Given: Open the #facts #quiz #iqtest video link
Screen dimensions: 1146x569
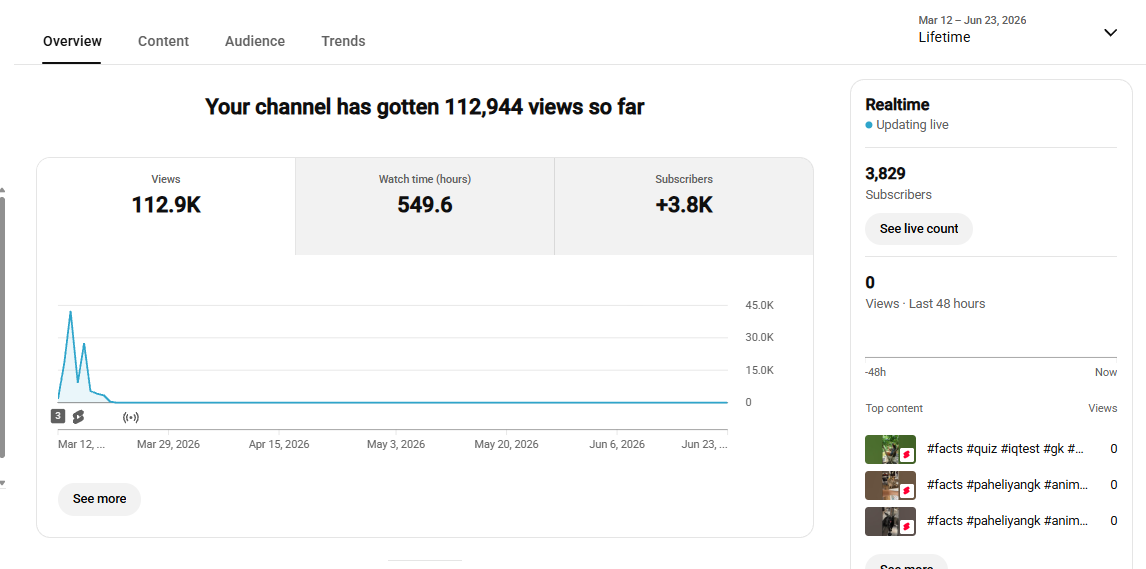Looking at the screenshot, I should point(1005,448).
